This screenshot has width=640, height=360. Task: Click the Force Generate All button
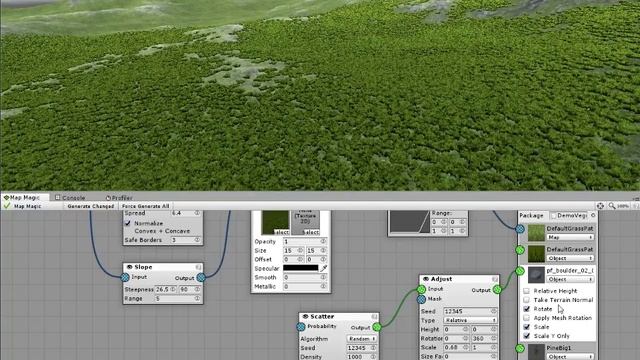145,206
